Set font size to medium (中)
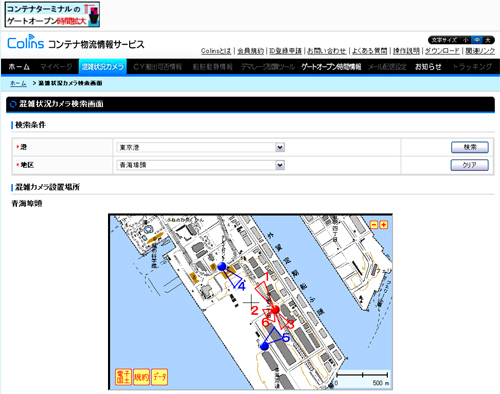This screenshot has height=394, width=500. 477,40
